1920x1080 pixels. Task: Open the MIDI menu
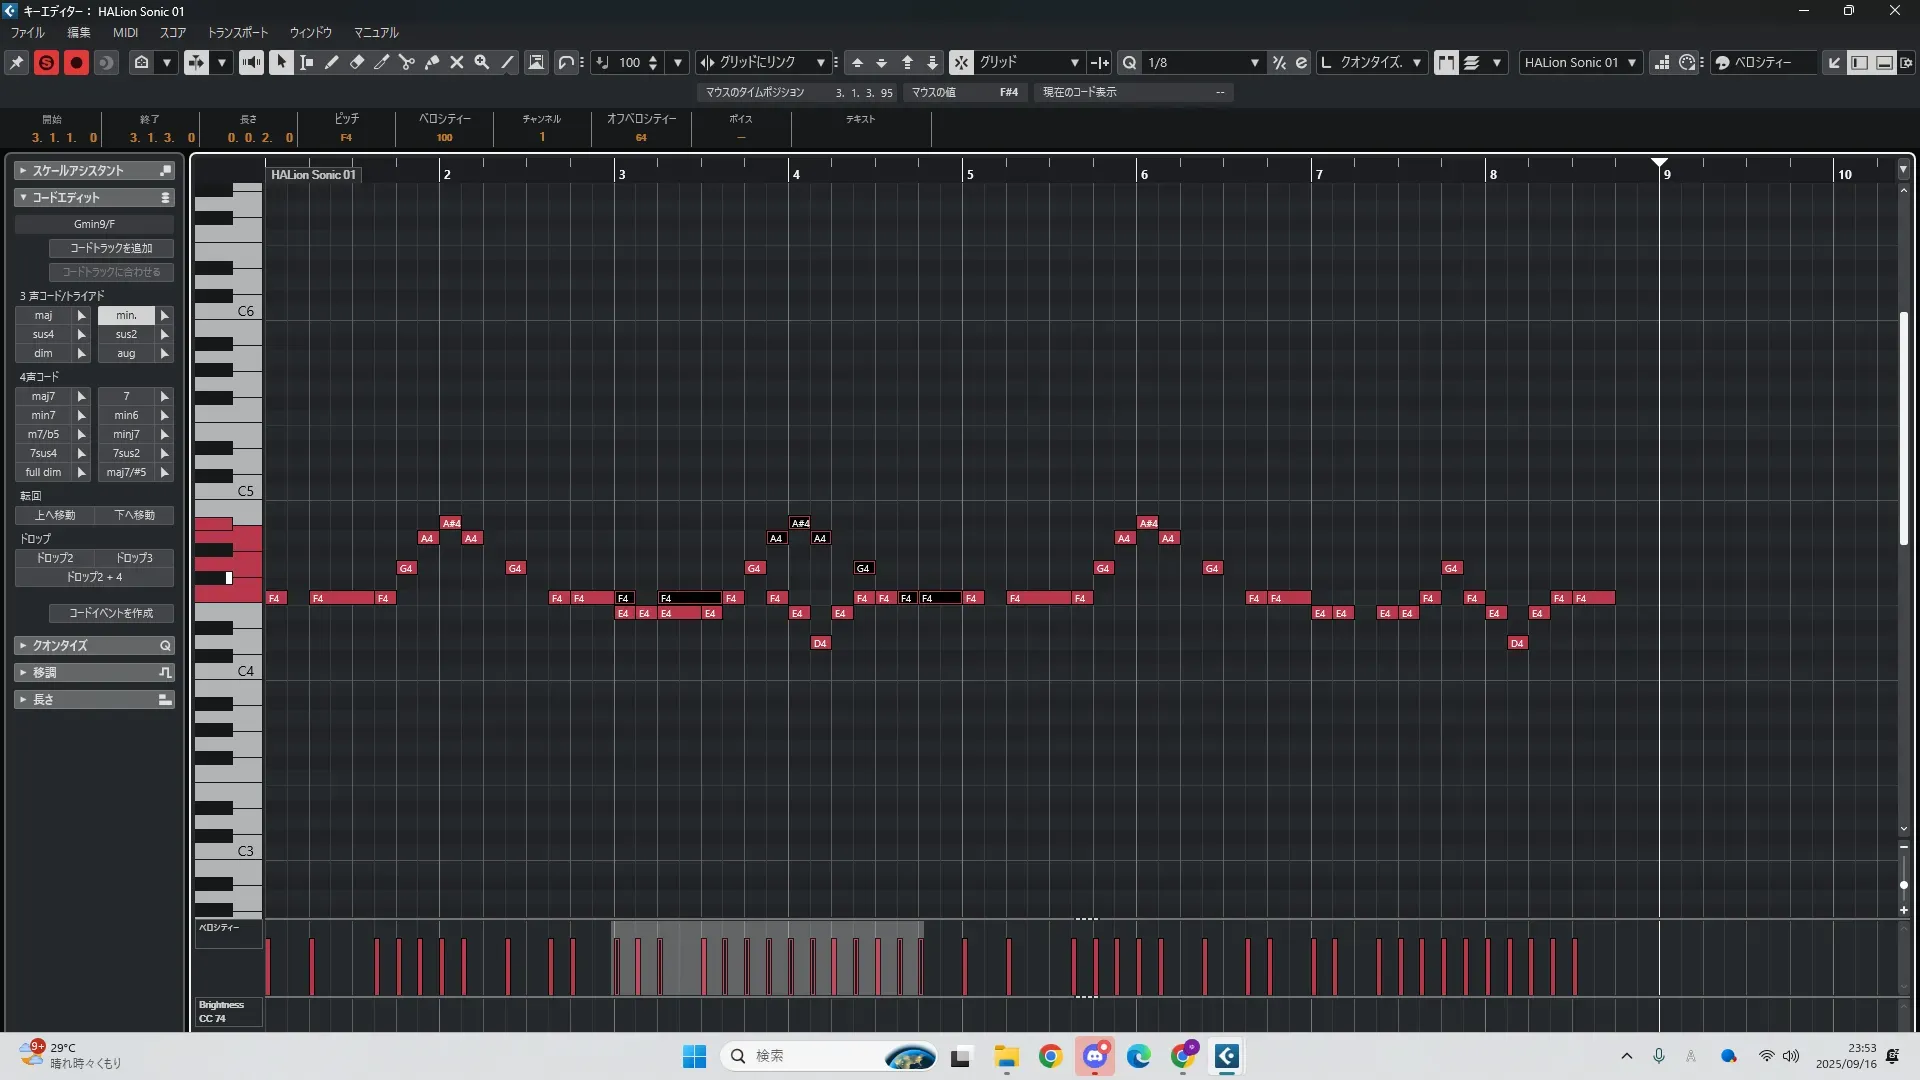125,32
